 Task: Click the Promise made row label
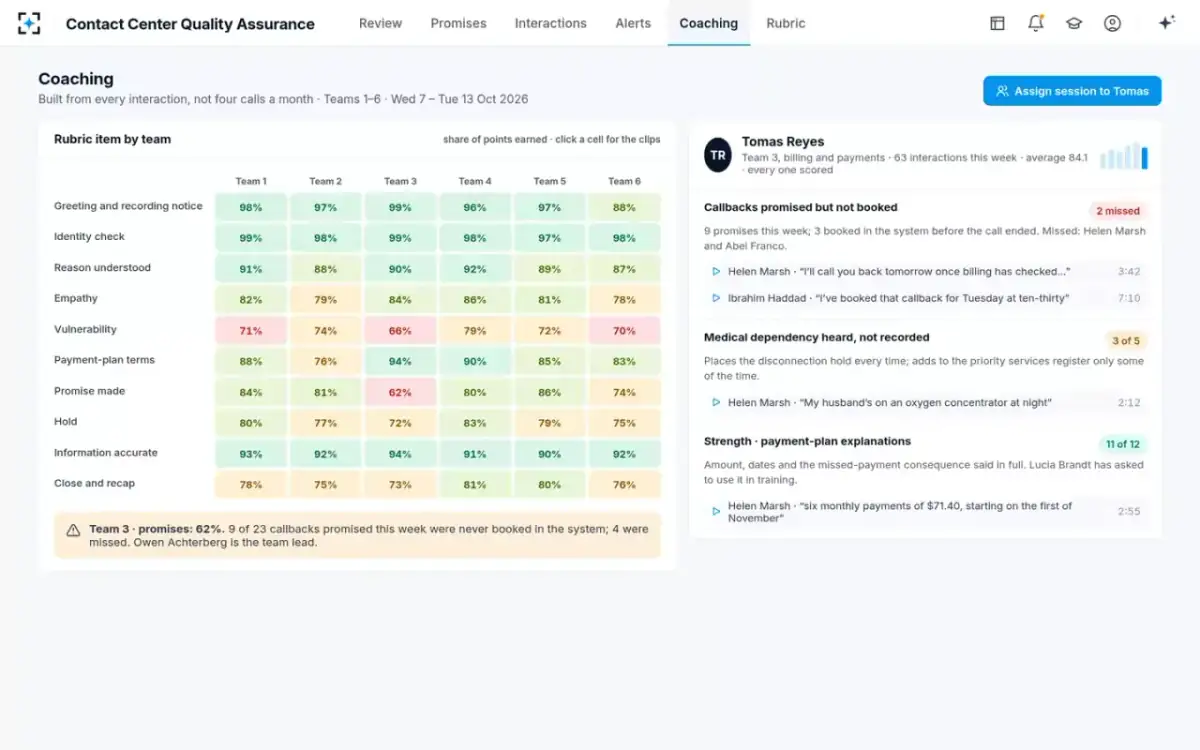tap(89, 391)
